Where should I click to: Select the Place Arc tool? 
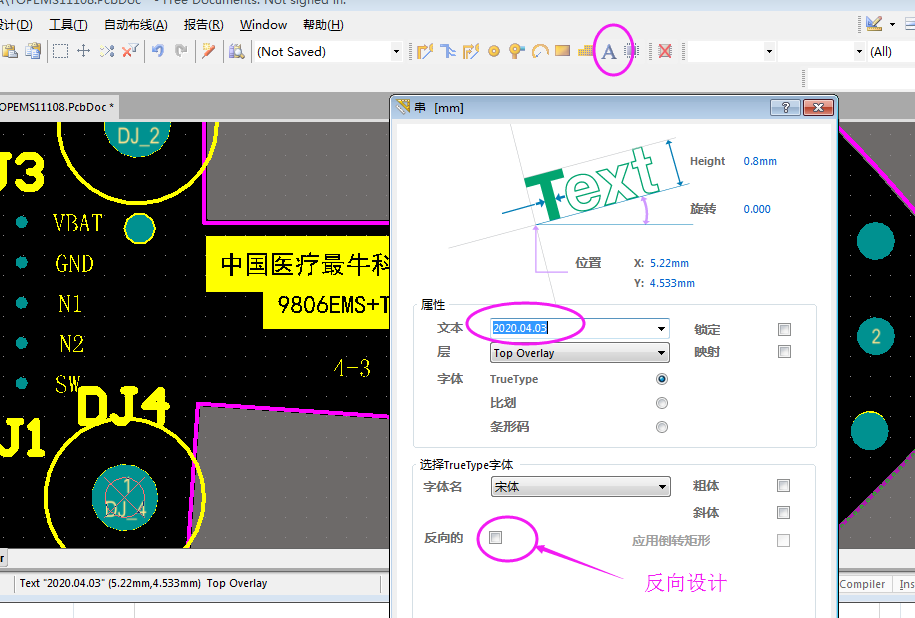tap(539, 51)
